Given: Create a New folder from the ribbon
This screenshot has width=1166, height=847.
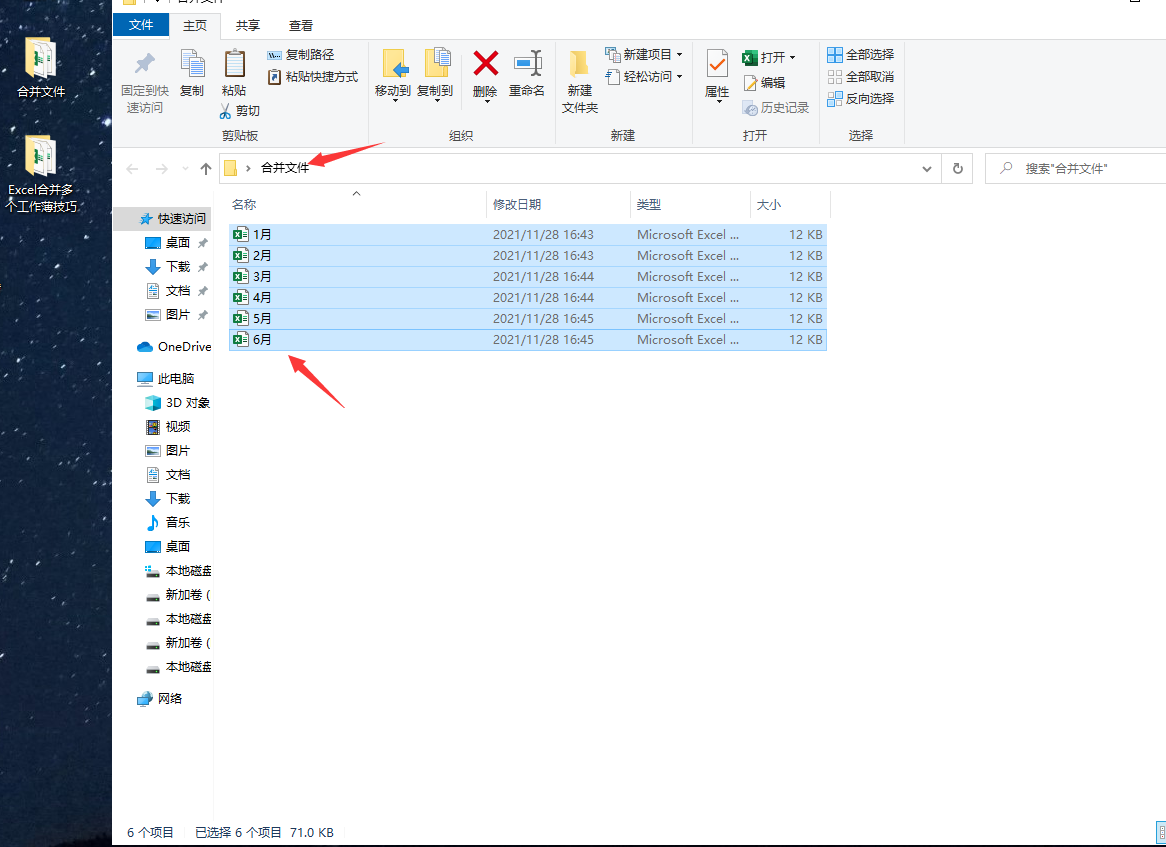Looking at the screenshot, I should pos(580,82).
